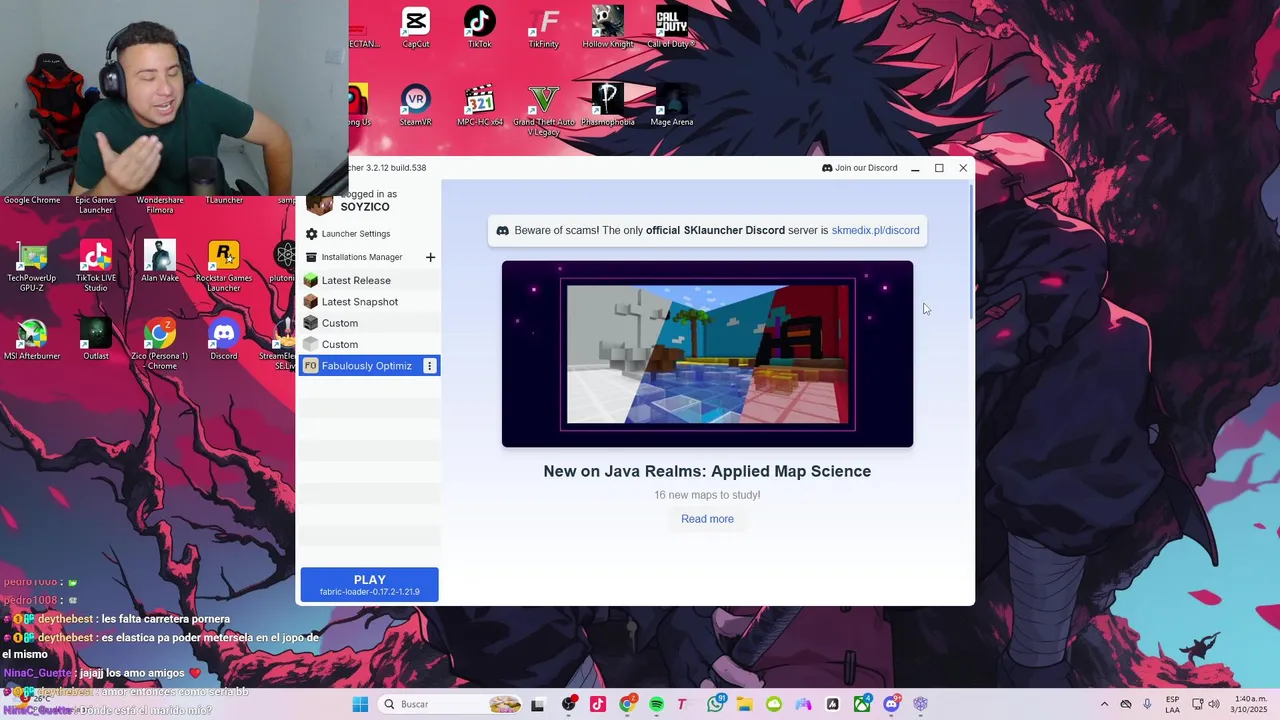The width and height of the screenshot is (1280, 720).
Task: Open Discord desktop shortcut
Action: (224, 339)
